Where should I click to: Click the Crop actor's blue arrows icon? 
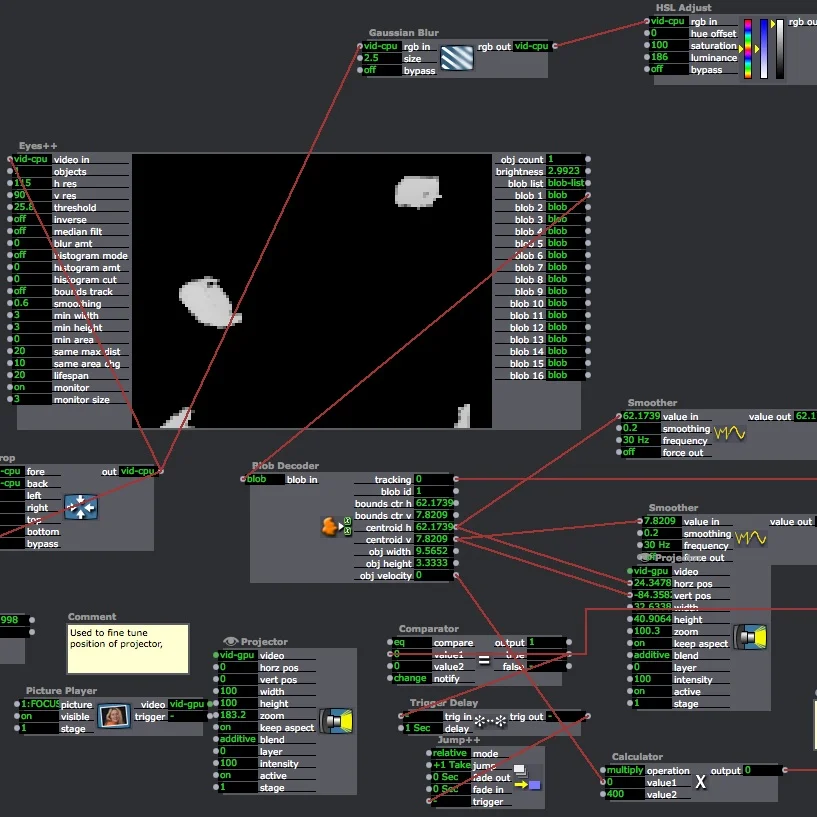[x=81, y=506]
